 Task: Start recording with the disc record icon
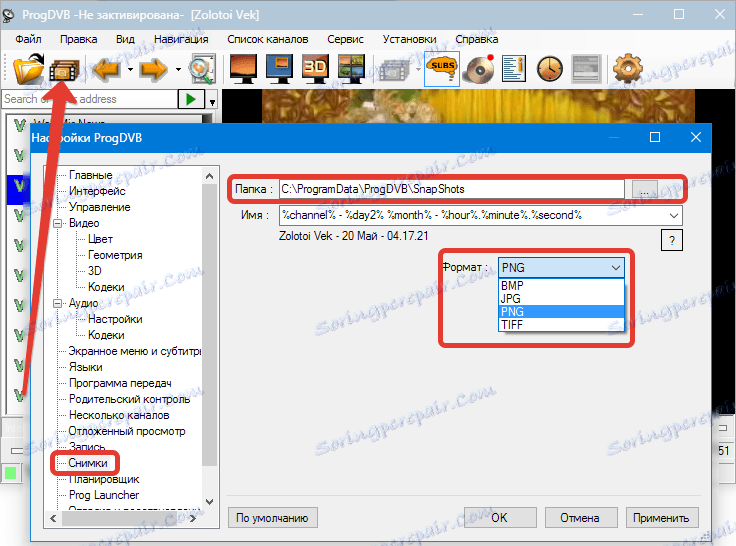(479, 69)
